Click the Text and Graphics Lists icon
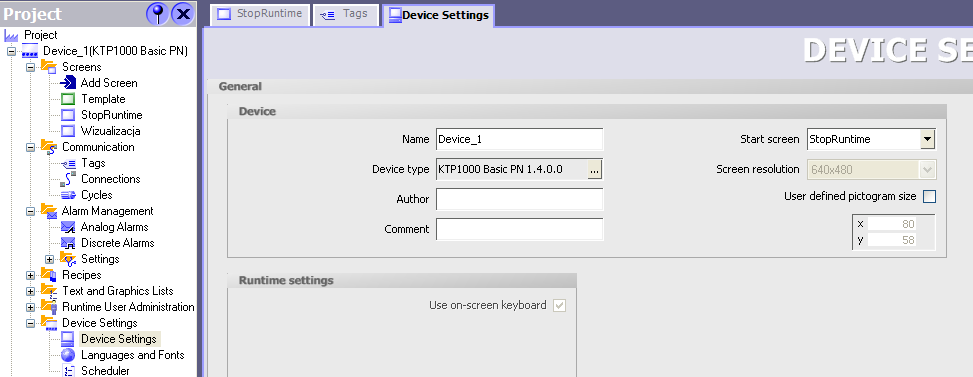The height and width of the screenshot is (377, 973). point(48,291)
